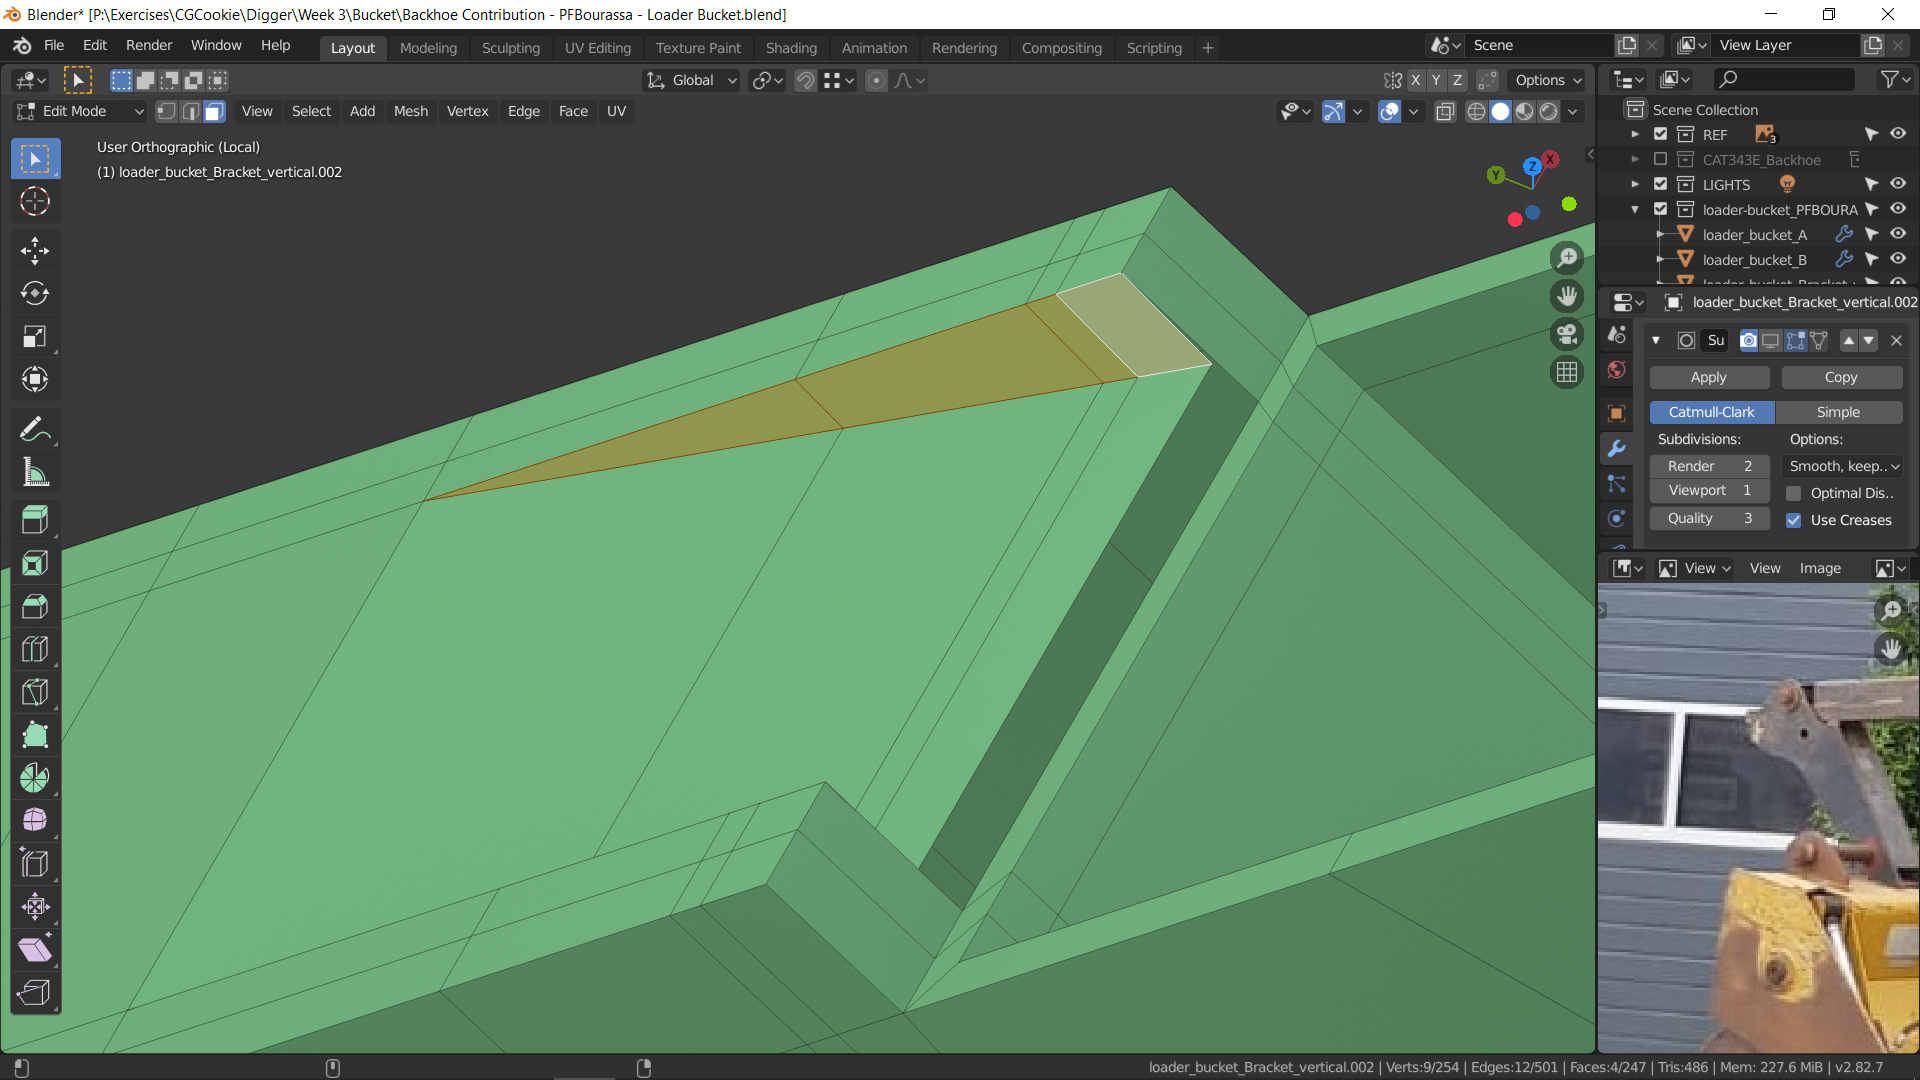The image size is (1920, 1080).
Task: Expand the REF collection in outliner
Action: (1635, 134)
